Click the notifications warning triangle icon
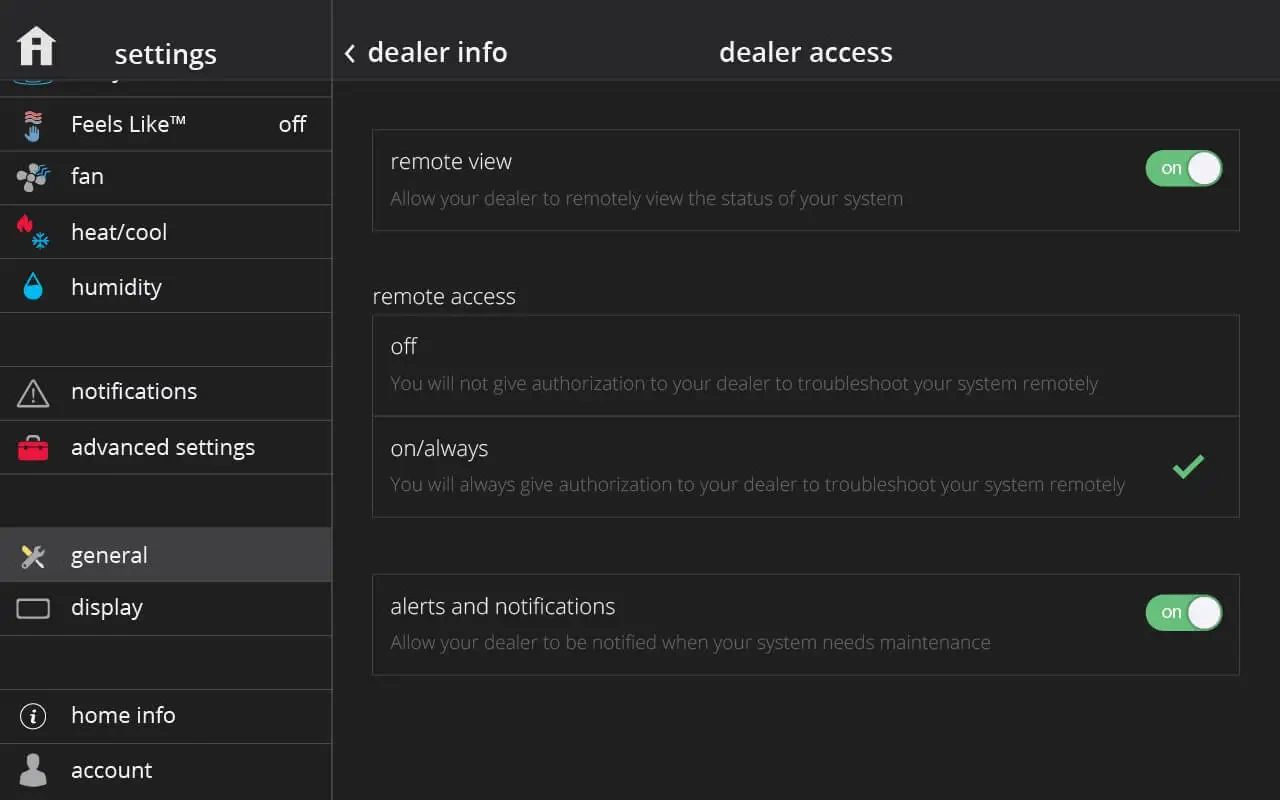 33,393
